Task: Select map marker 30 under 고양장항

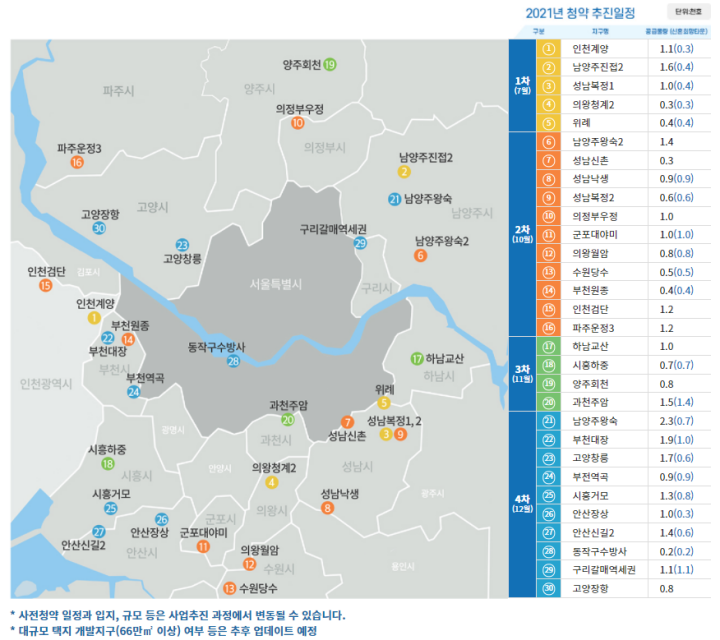Action: pyautogui.click(x=99, y=228)
